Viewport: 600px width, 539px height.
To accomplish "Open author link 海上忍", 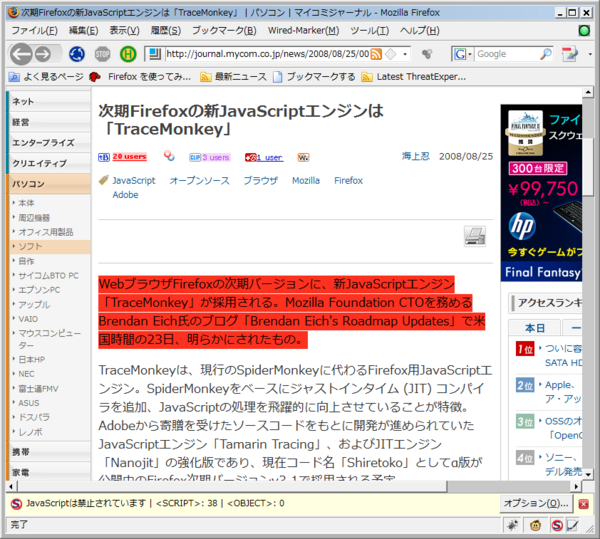I will click(x=416, y=156).
